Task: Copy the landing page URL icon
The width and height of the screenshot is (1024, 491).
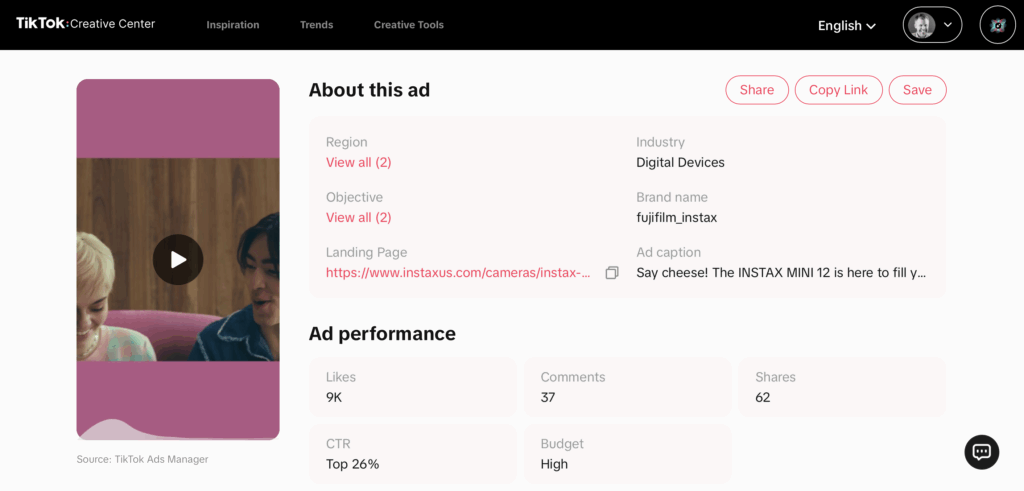Action: (x=611, y=273)
